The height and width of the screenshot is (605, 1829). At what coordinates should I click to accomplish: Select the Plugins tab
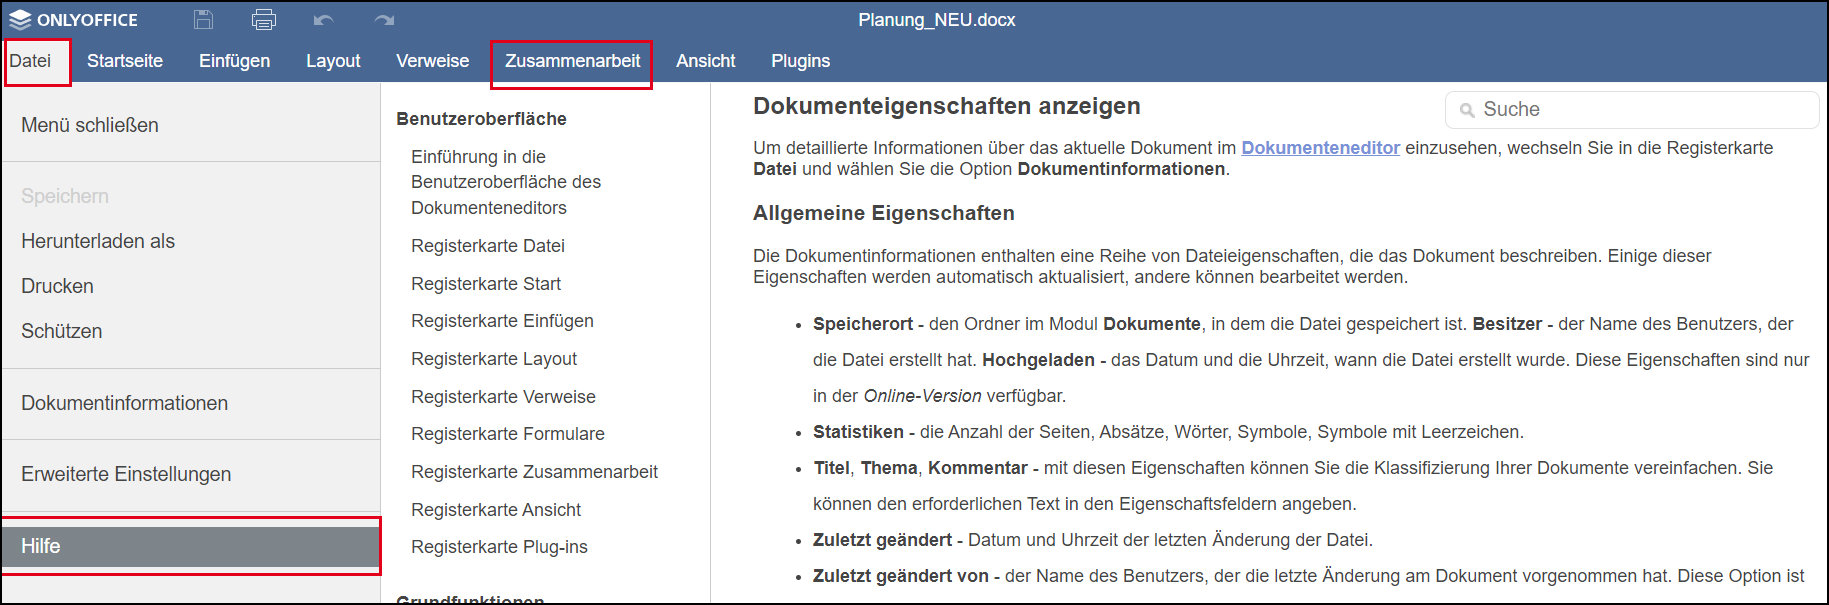(800, 61)
